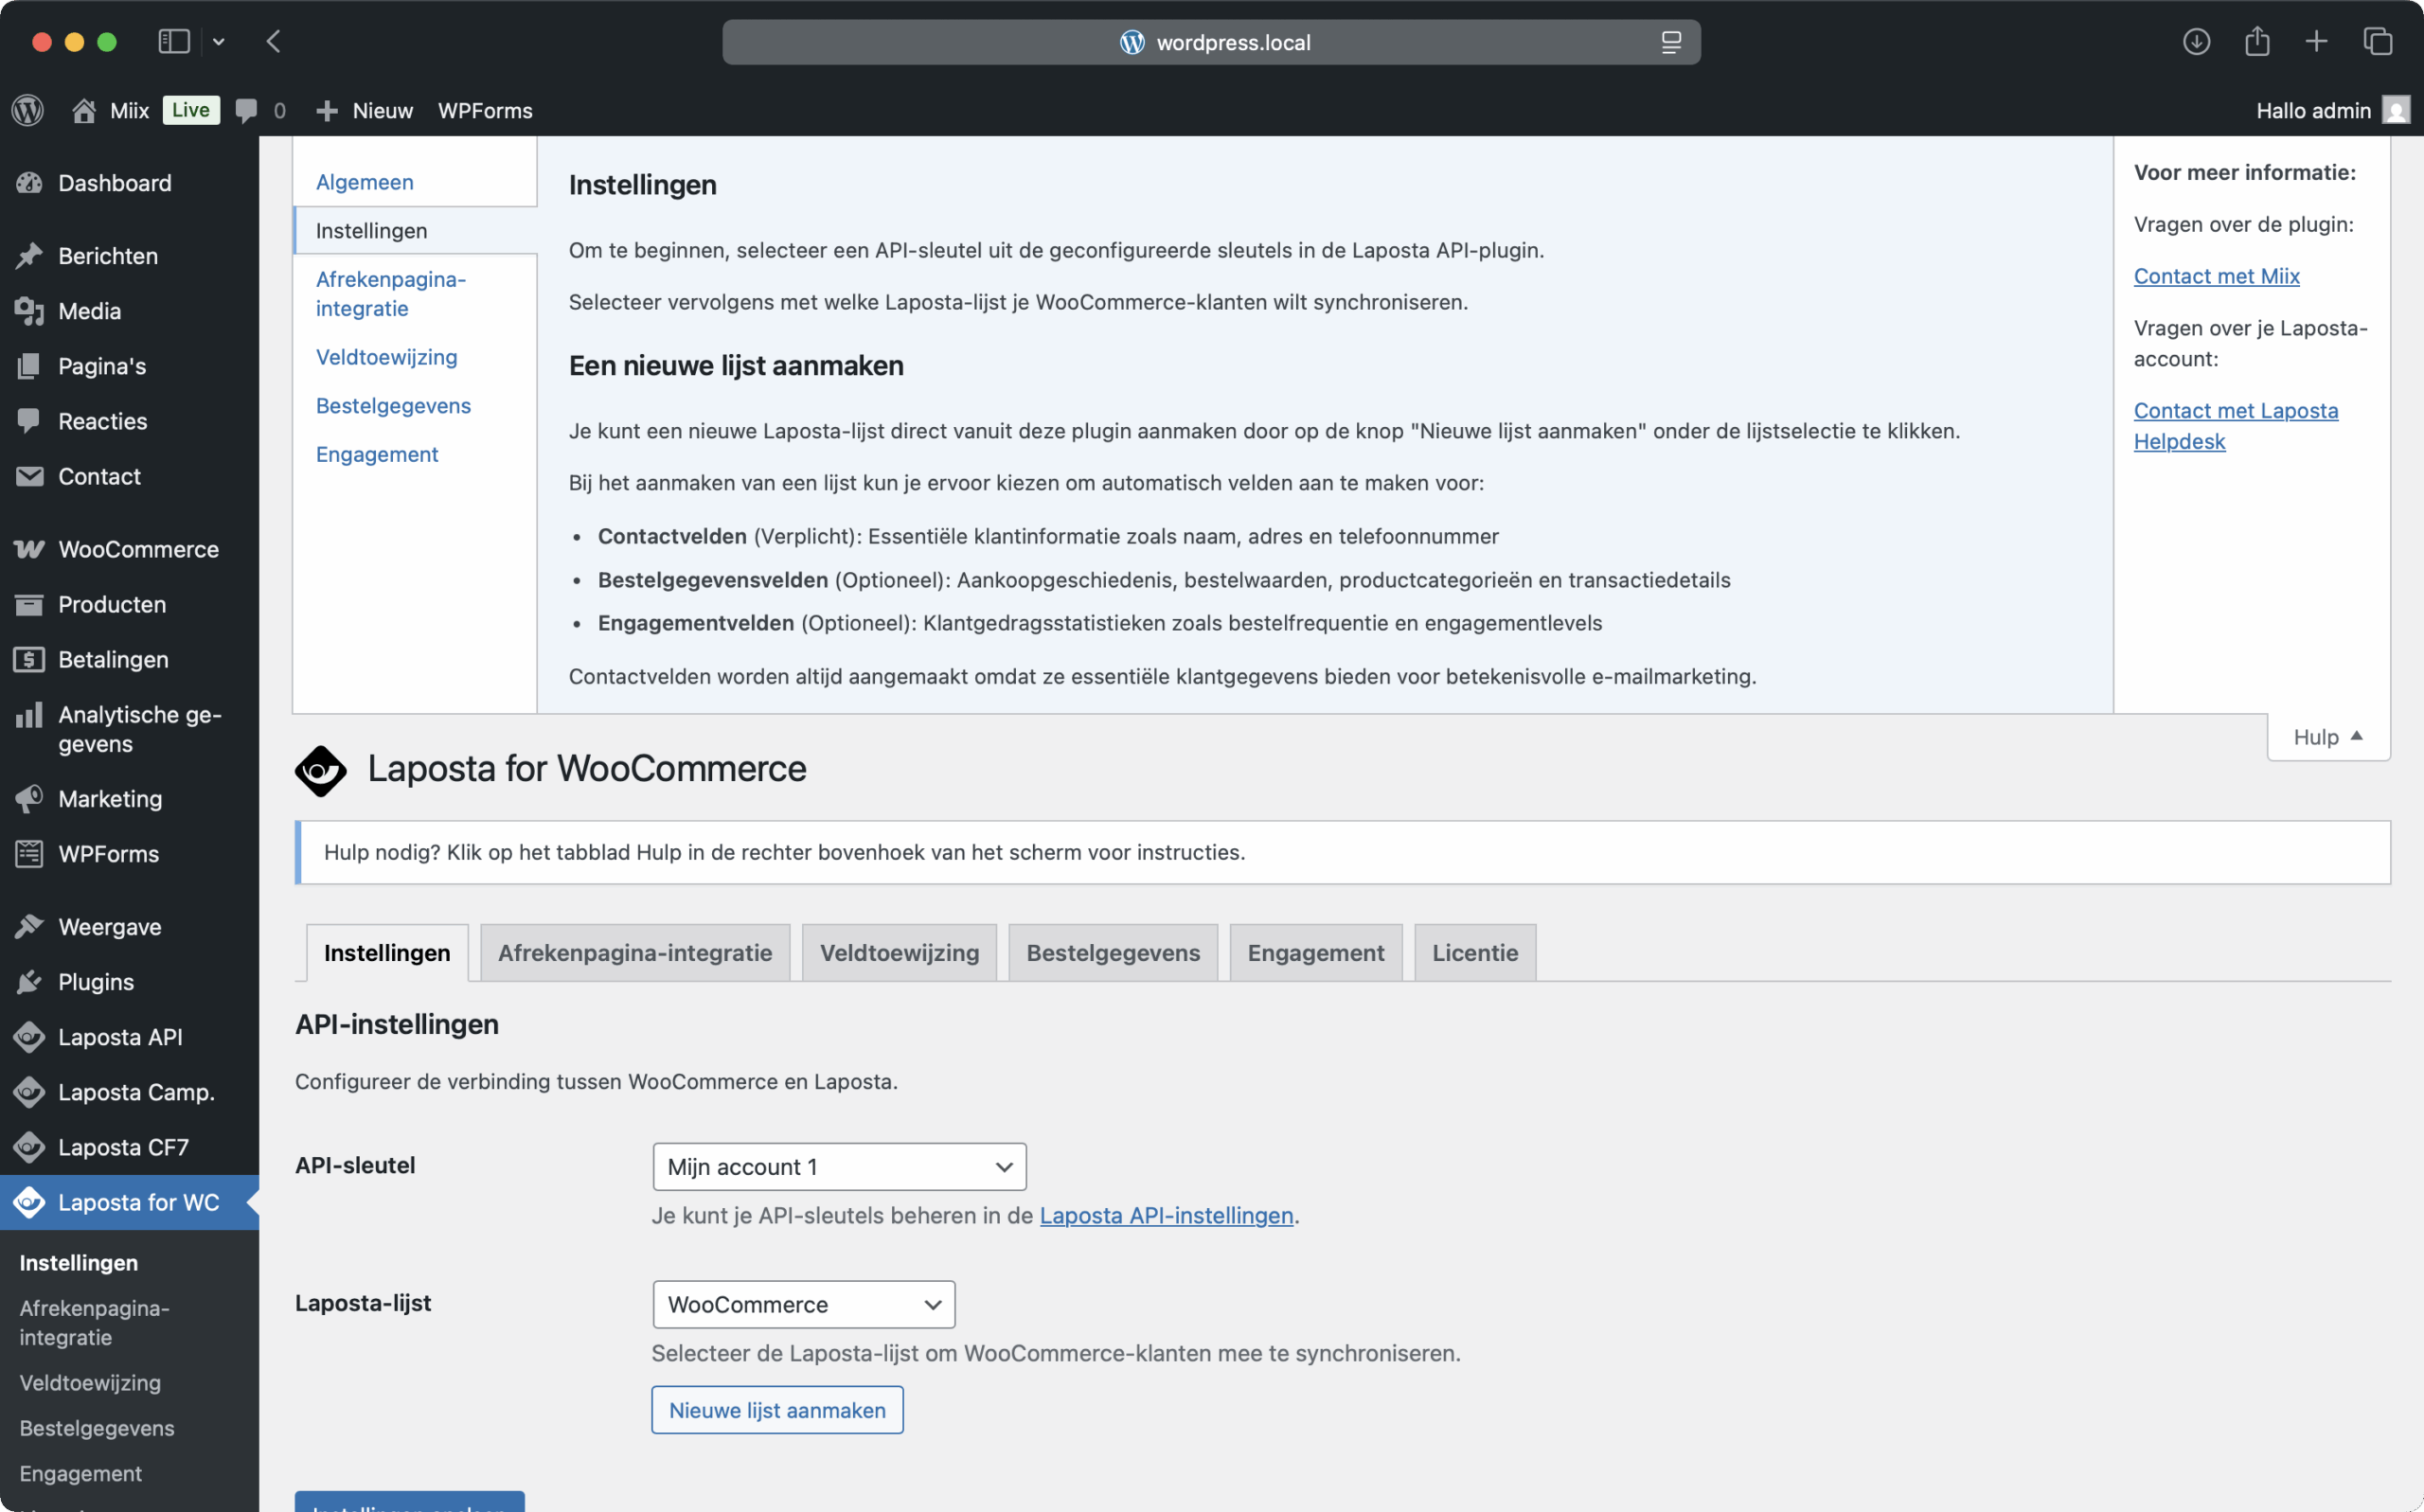
Task: Collapse the Hulp panel toggle
Action: (2328, 737)
